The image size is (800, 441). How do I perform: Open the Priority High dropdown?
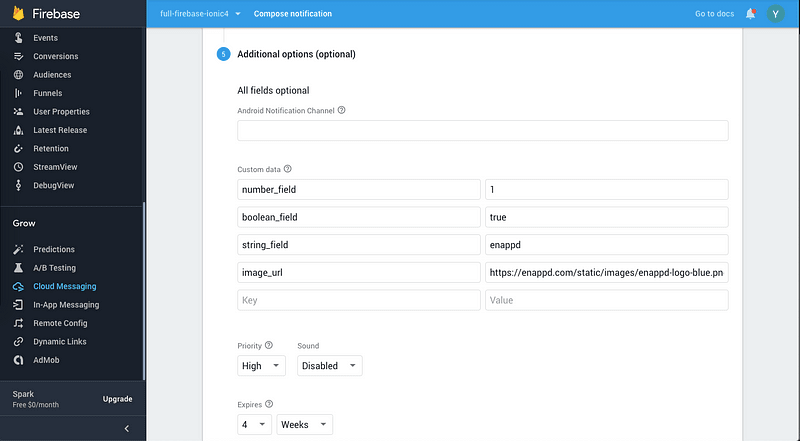[261, 365]
